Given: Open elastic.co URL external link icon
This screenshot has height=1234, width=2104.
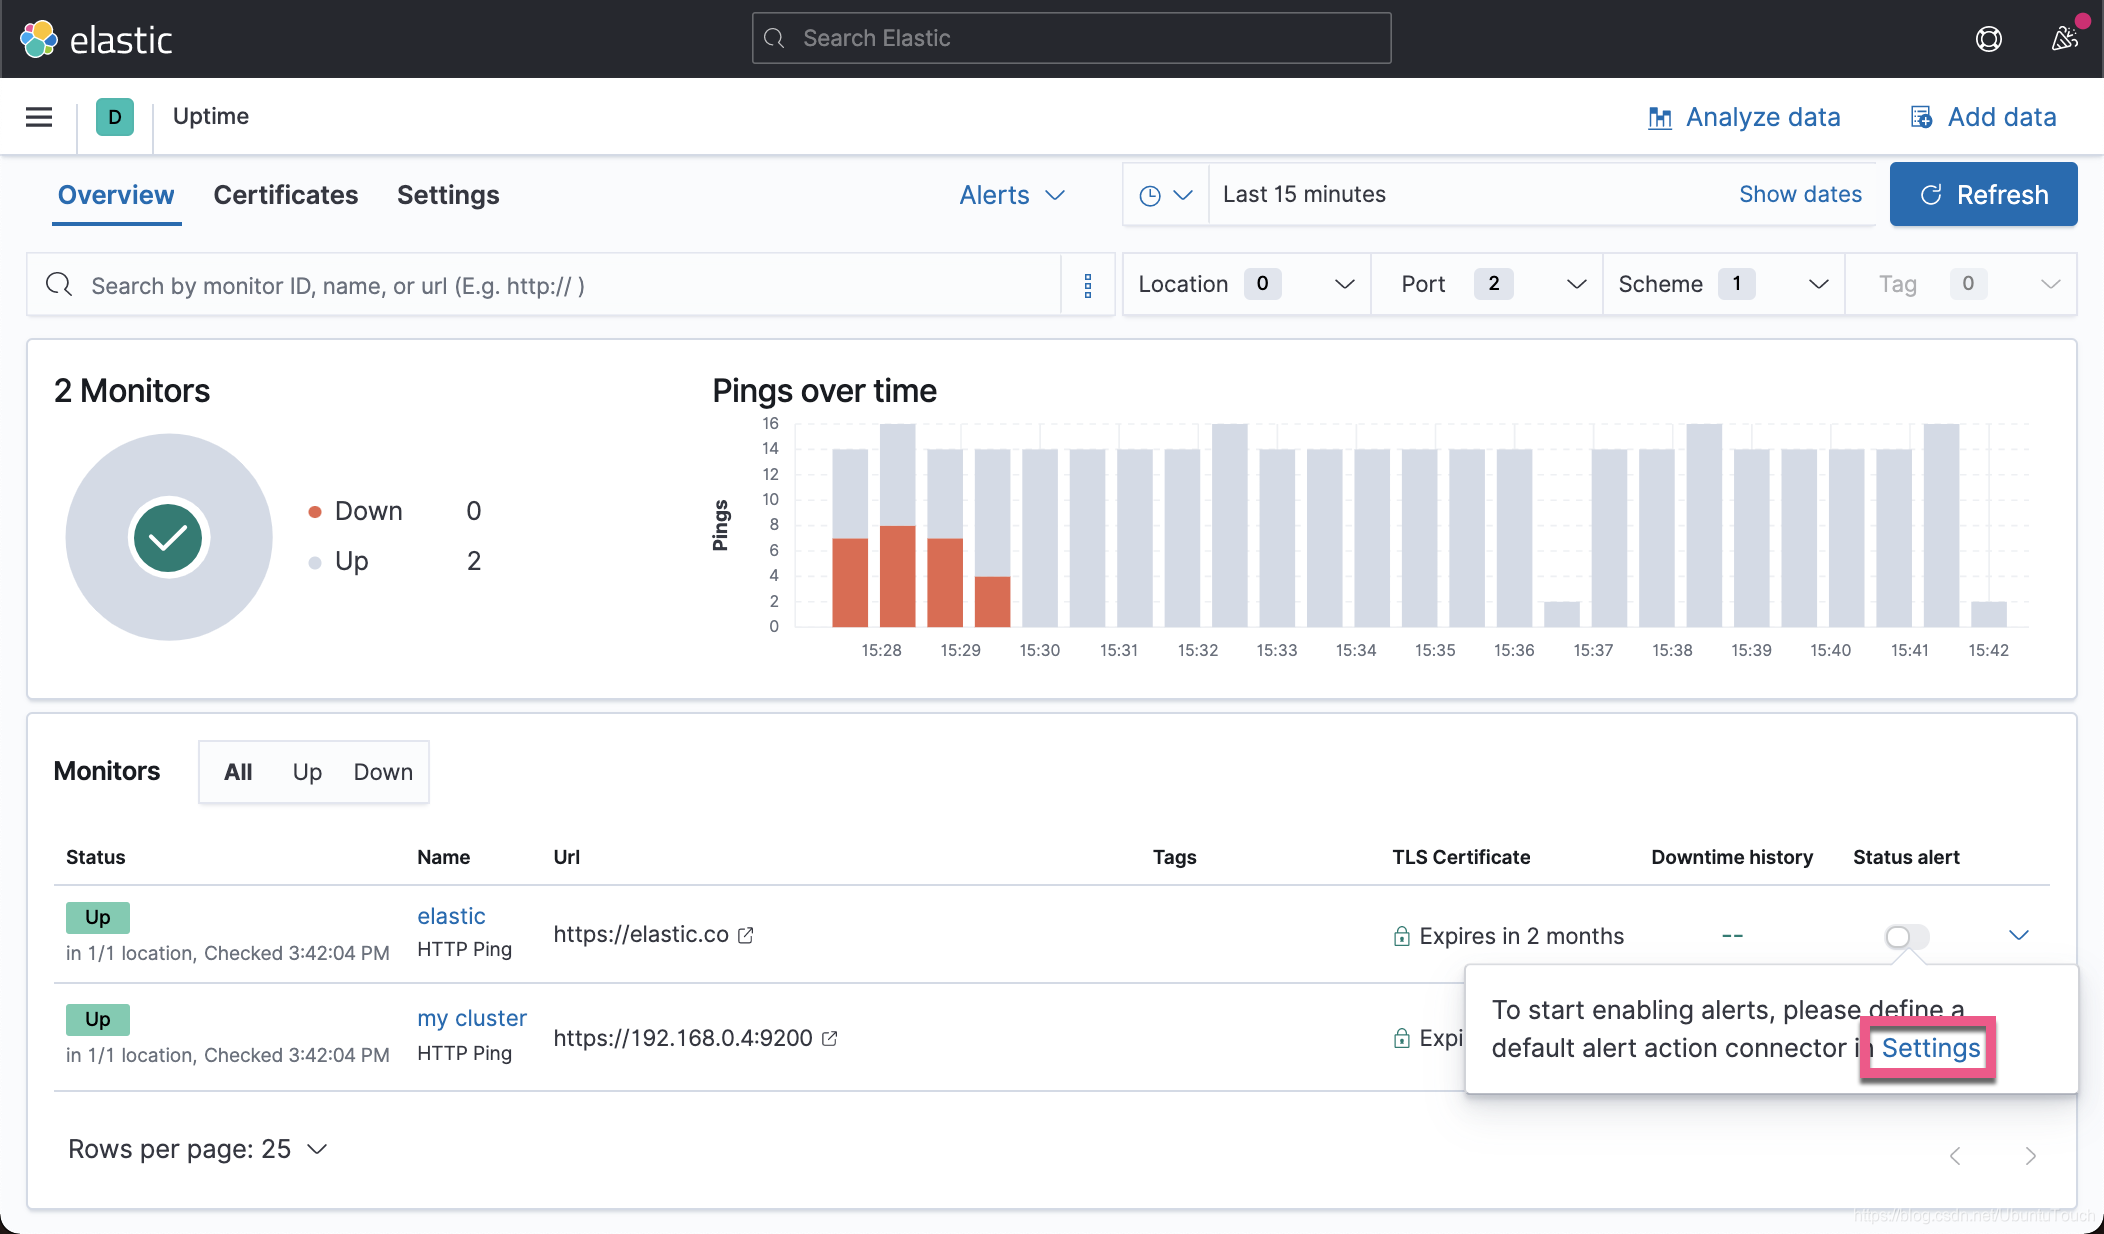Looking at the screenshot, I should tap(746, 935).
